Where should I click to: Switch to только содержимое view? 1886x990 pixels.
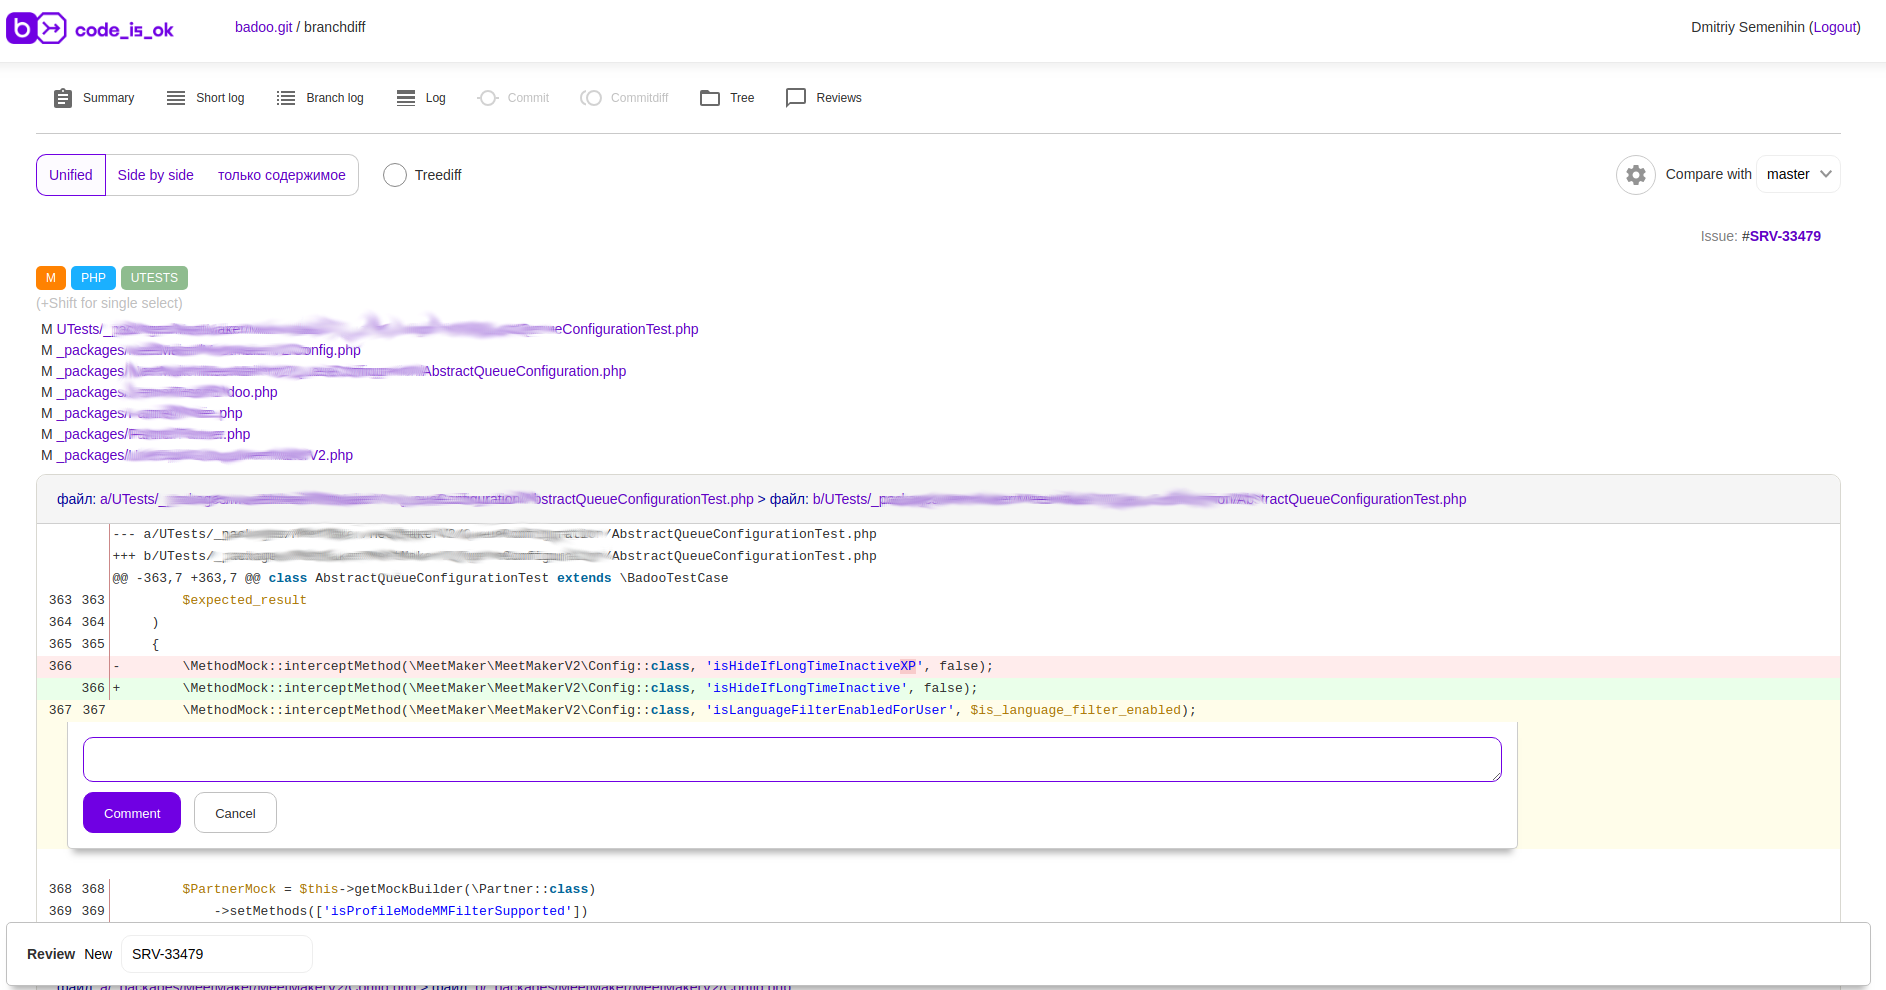coord(282,175)
